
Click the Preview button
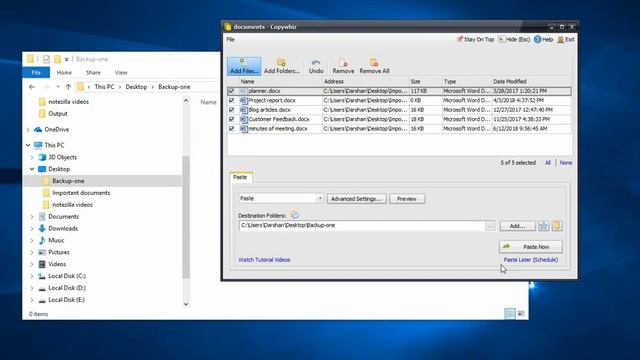point(407,199)
